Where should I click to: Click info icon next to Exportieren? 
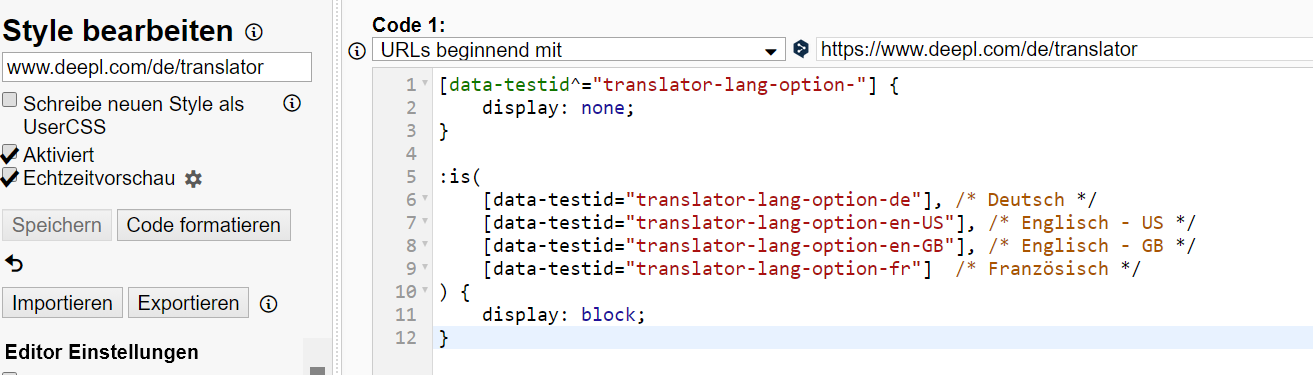(x=268, y=303)
